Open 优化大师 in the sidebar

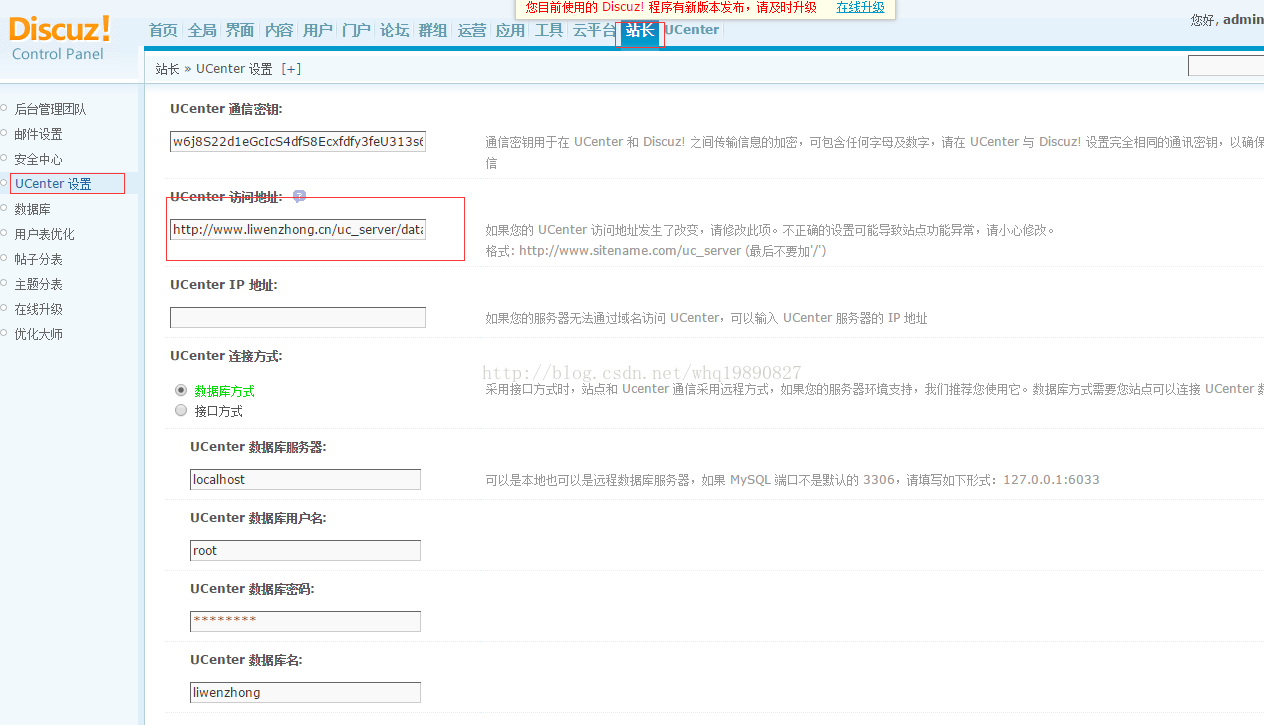point(38,334)
